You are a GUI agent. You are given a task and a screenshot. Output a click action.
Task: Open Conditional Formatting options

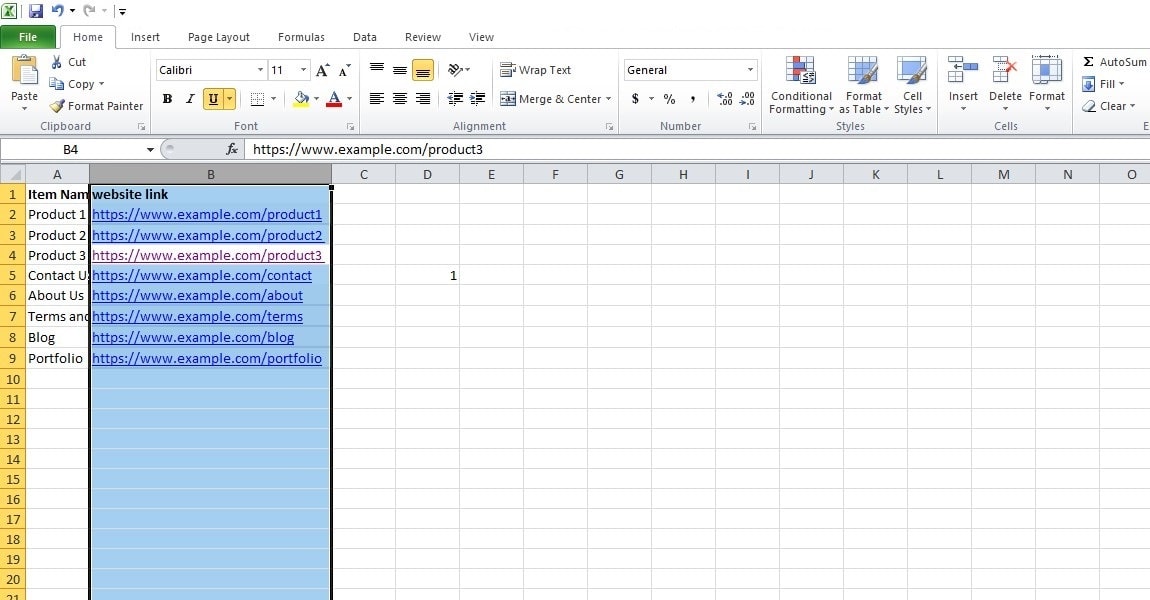pos(800,87)
